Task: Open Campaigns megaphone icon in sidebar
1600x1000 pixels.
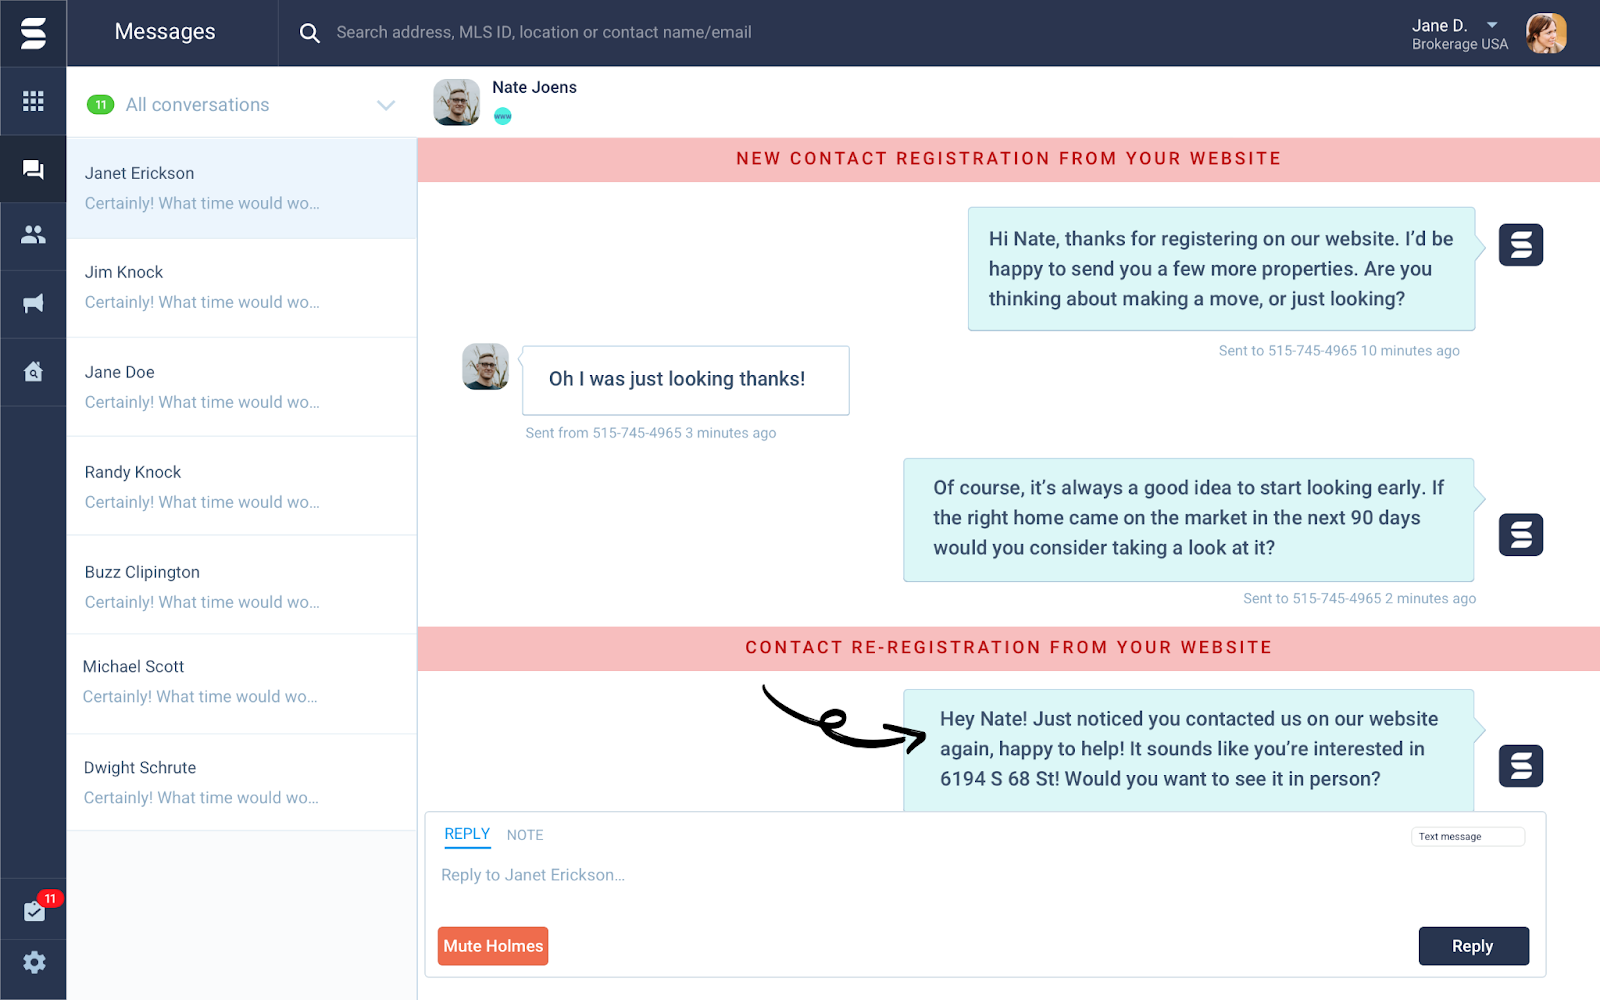Action: [33, 303]
